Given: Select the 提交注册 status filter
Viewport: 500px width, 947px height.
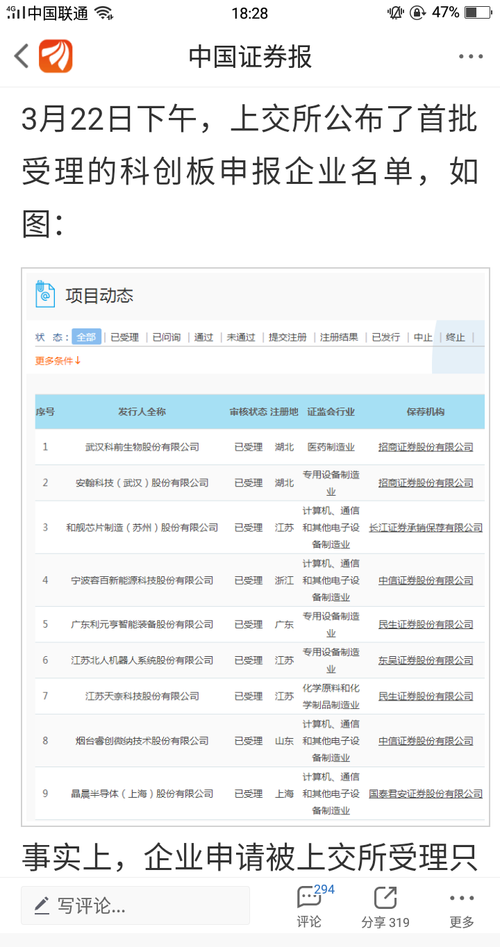Looking at the screenshot, I should tap(287, 338).
